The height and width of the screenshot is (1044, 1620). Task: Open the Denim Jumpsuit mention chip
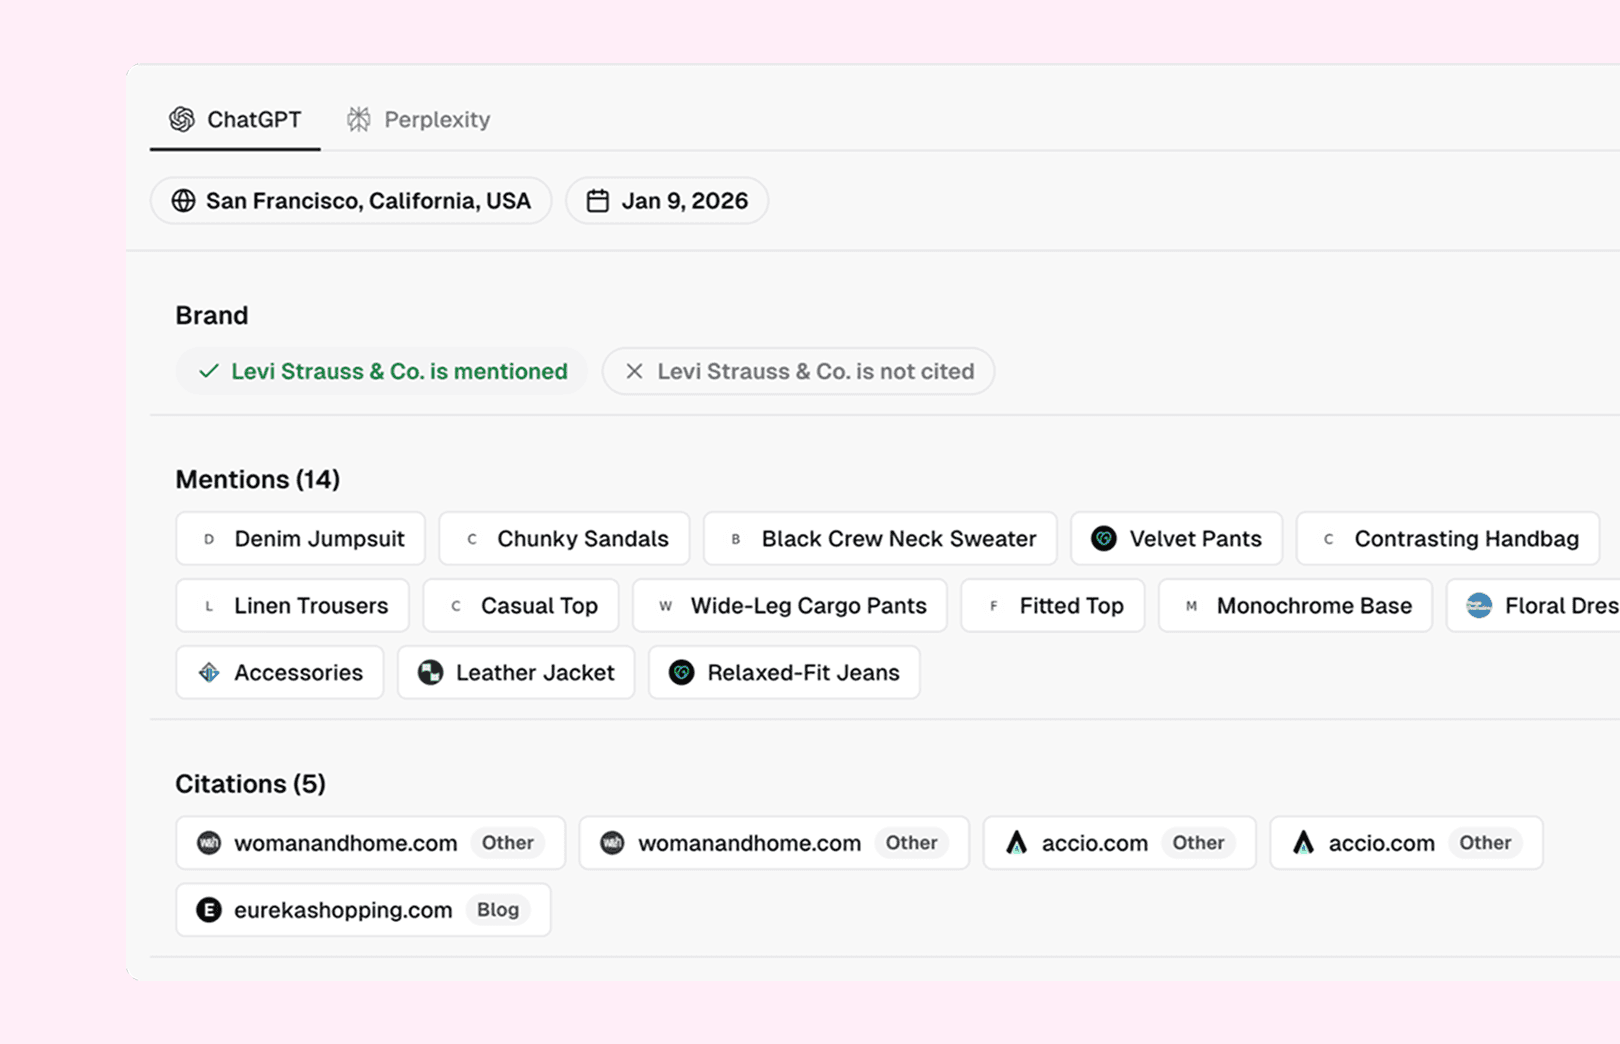point(301,539)
